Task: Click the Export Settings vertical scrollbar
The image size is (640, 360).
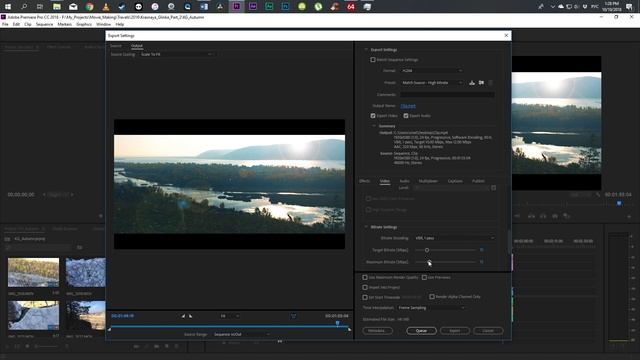Action: tap(509, 242)
